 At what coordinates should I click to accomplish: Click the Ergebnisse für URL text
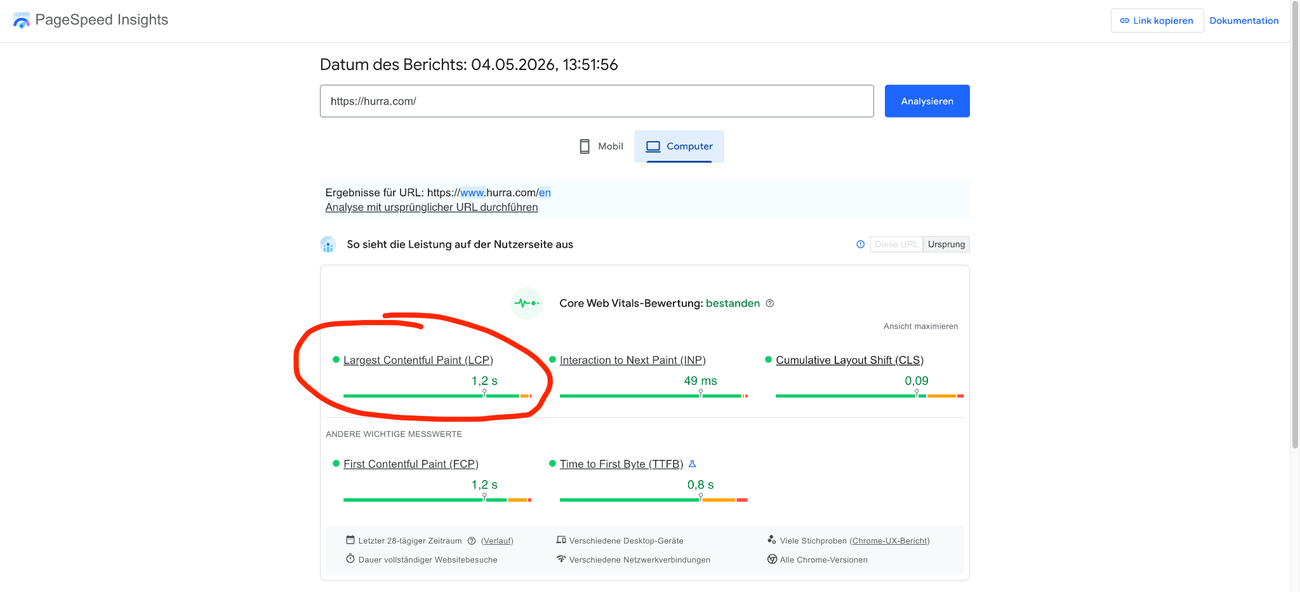pyautogui.click(x=438, y=192)
